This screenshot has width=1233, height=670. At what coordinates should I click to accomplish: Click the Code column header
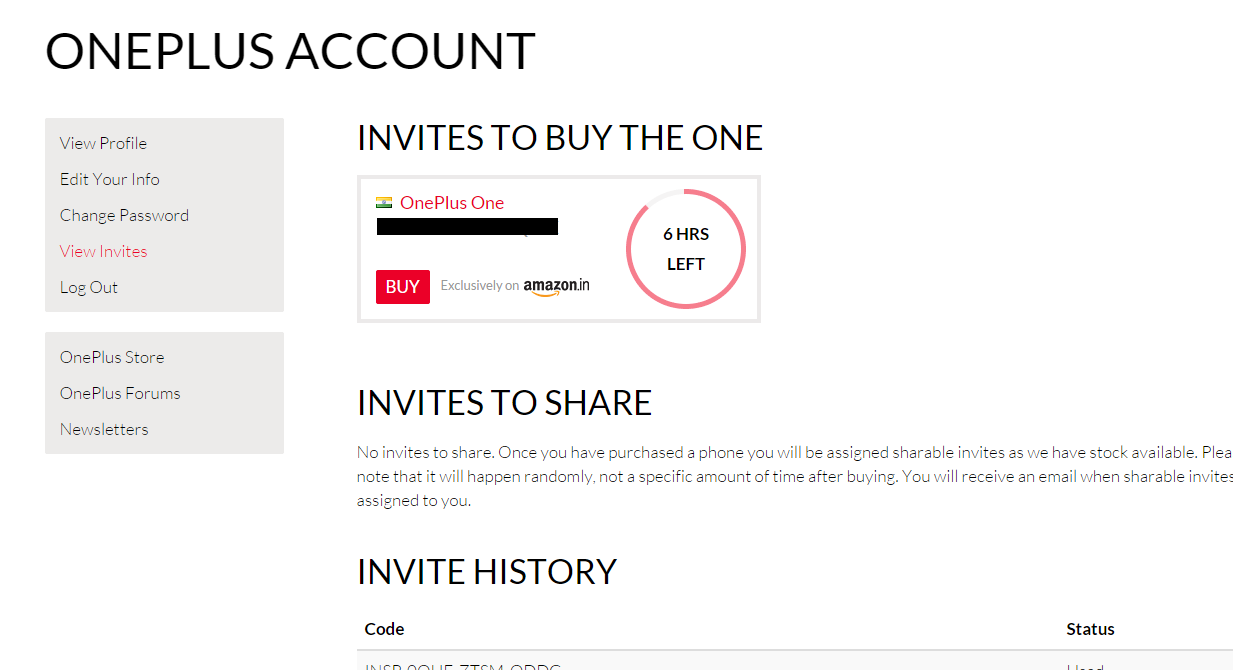(385, 629)
